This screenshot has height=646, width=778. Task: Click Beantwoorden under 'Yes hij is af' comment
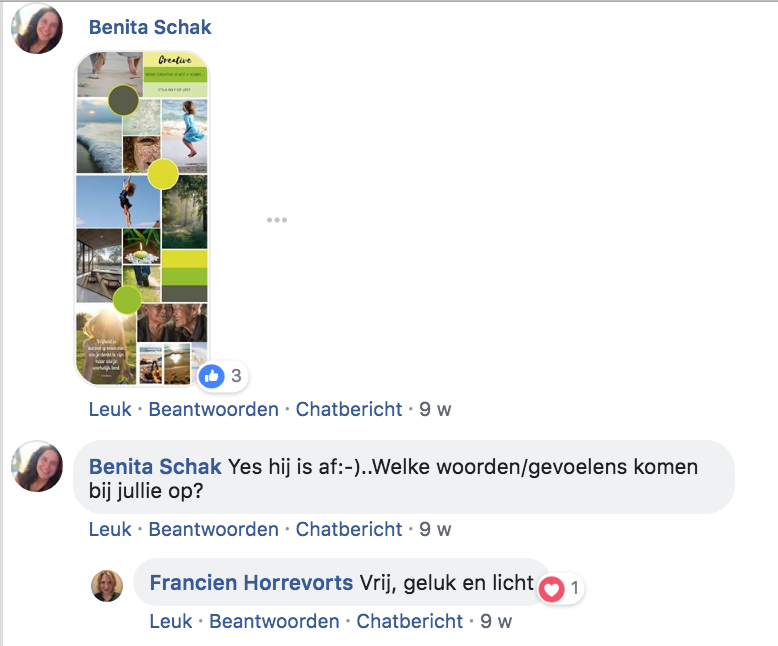click(x=213, y=529)
